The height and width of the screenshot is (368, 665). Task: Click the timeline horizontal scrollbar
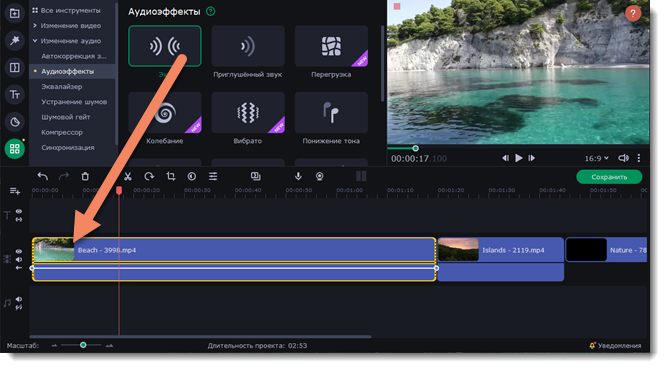[200, 337]
